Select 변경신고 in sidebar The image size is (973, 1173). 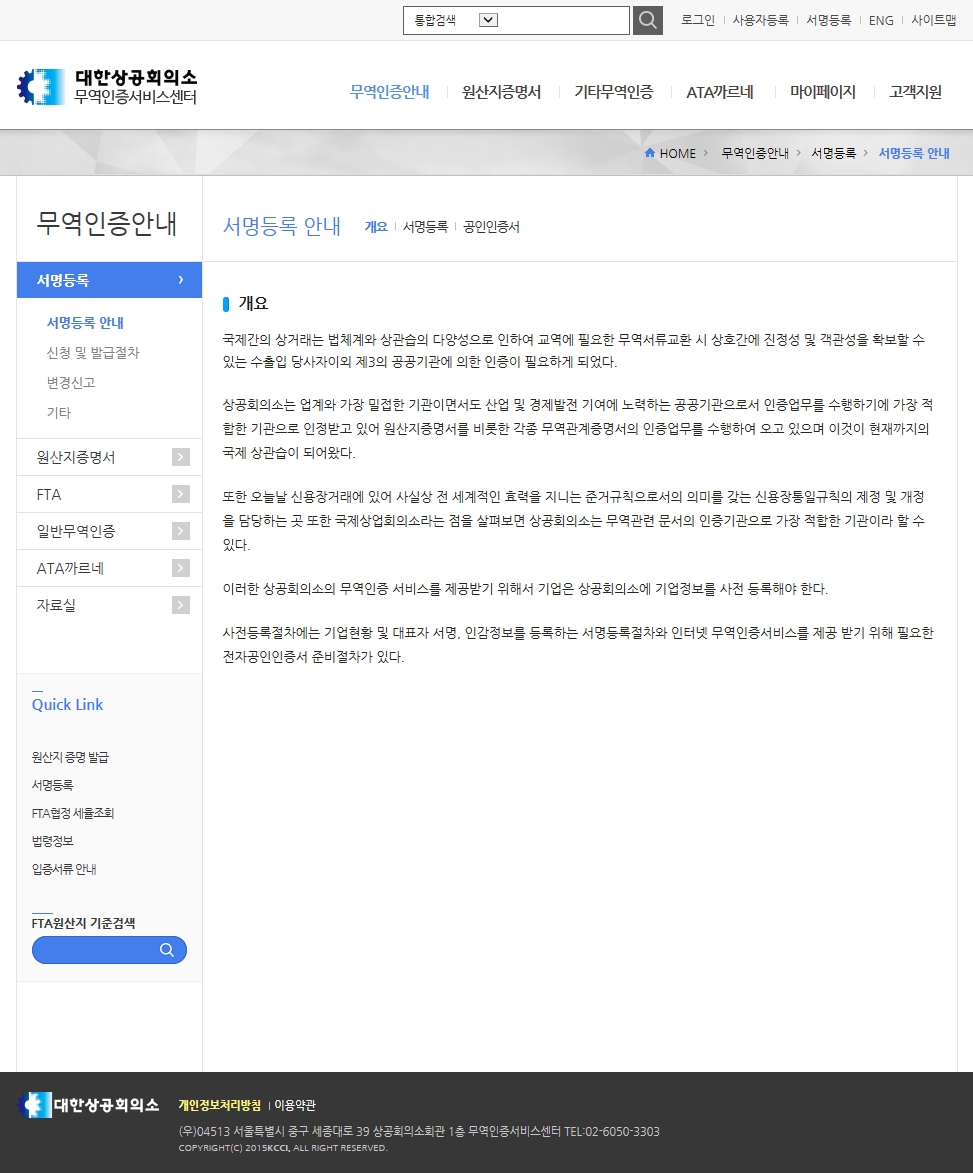coord(71,382)
